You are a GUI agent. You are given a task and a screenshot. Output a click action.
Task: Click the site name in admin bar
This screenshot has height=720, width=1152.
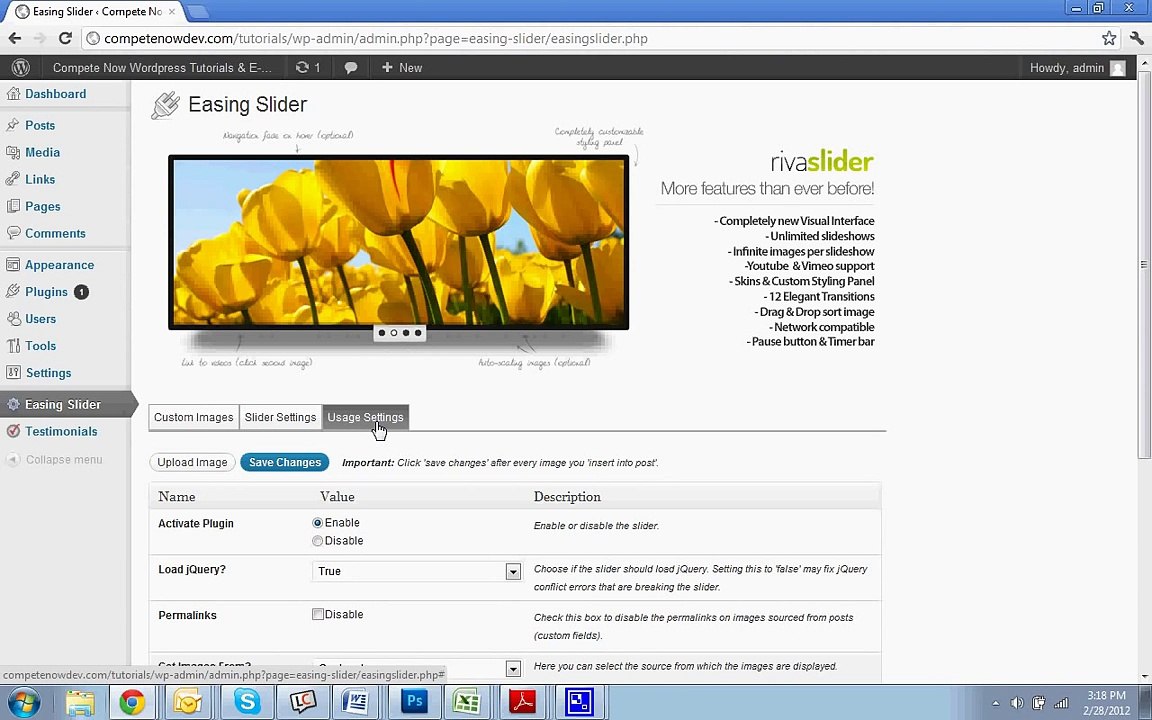(x=162, y=68)
